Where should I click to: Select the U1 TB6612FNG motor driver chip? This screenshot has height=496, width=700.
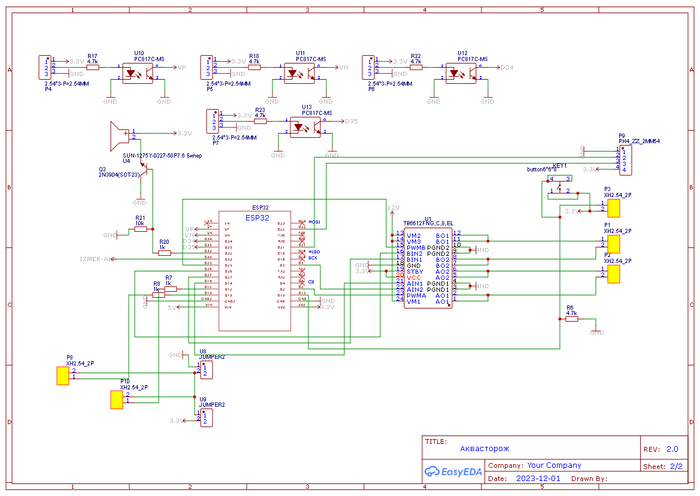tap(428, 268)
